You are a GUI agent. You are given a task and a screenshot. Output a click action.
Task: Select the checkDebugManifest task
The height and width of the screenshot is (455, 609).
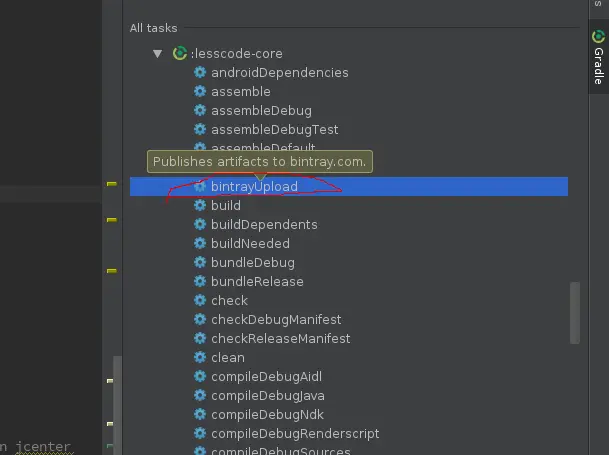pyautogui.click(x=276, y=320)
